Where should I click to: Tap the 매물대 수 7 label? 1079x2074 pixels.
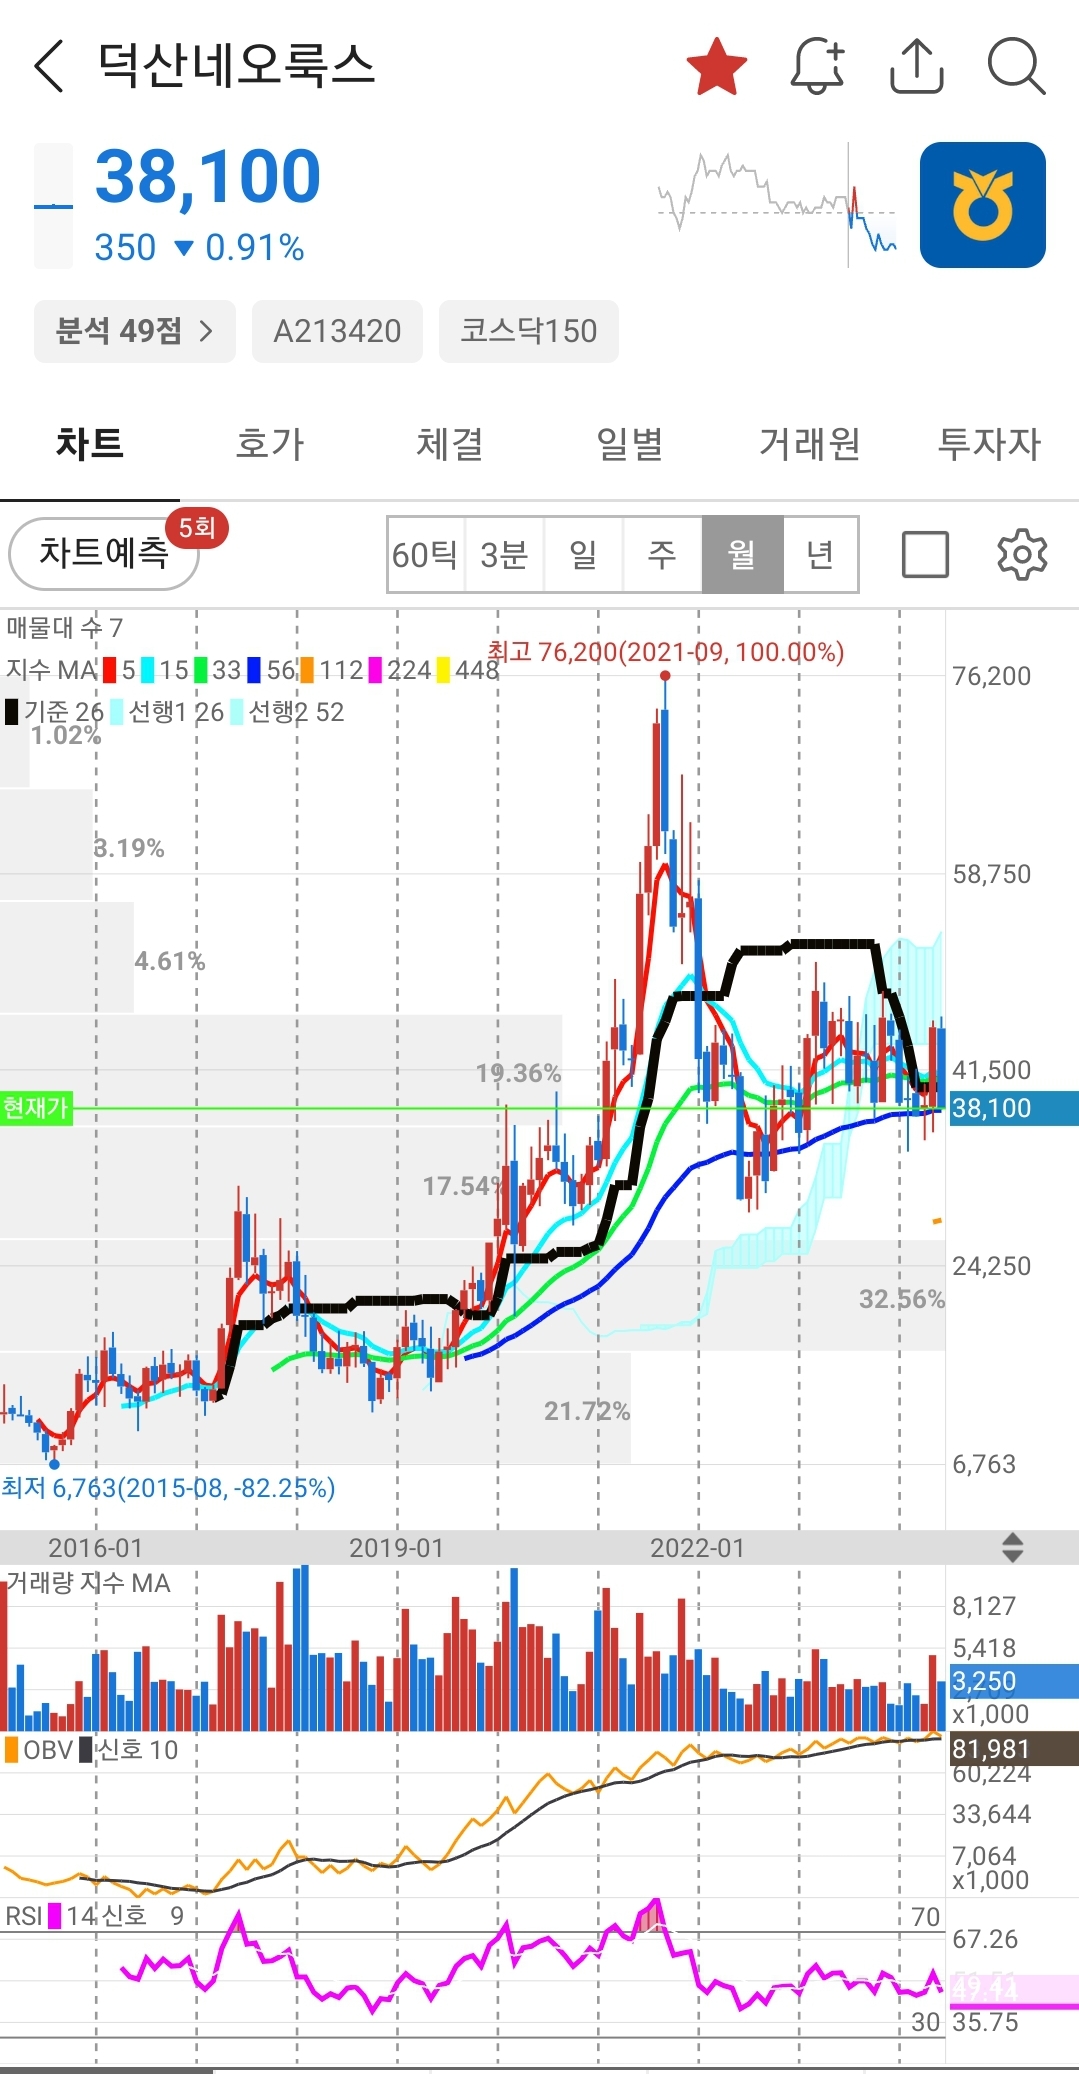[x=65, y=628]
